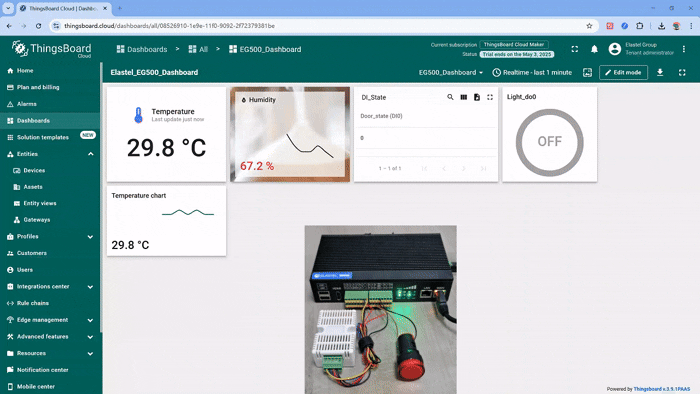Screen dimensions: 700x394
Task: Bookmark page with star icon
Action: click(x=589, y=26)
